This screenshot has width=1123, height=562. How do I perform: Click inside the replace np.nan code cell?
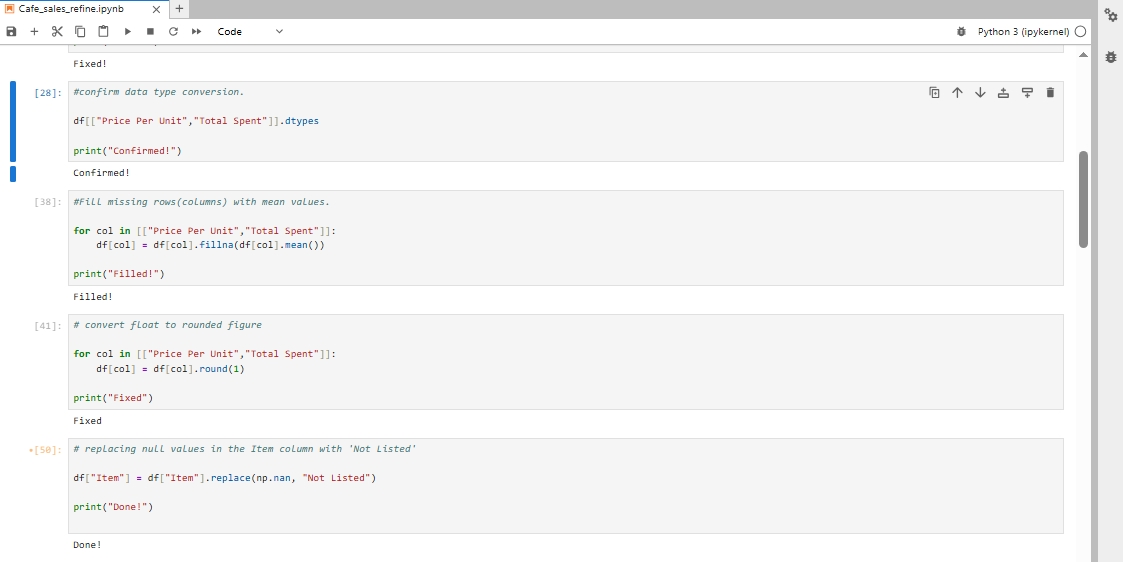[x=566, y=485]
